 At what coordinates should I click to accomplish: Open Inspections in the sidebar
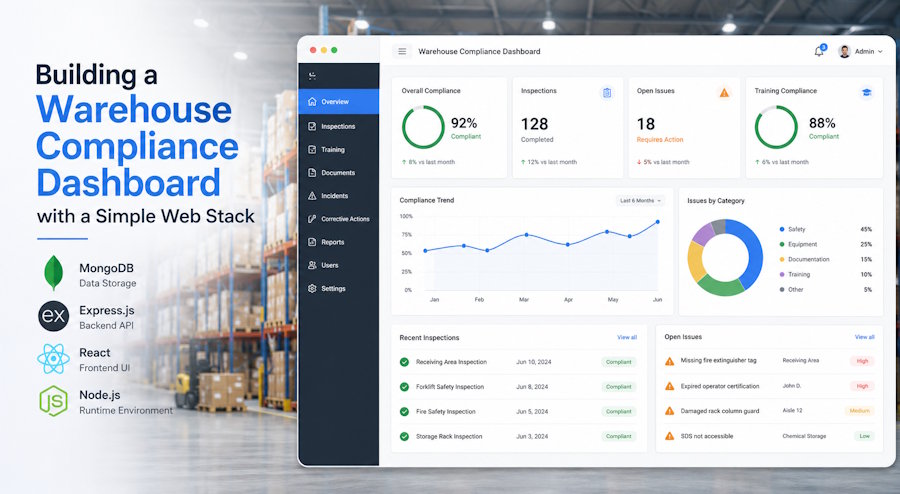point(339,126)
